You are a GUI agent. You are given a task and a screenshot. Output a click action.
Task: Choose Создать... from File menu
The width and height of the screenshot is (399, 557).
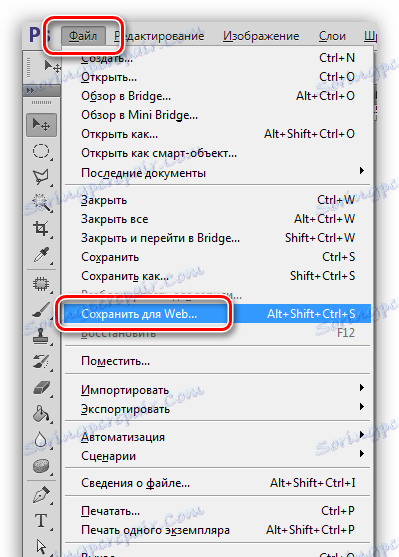click(x=217, y=58)
